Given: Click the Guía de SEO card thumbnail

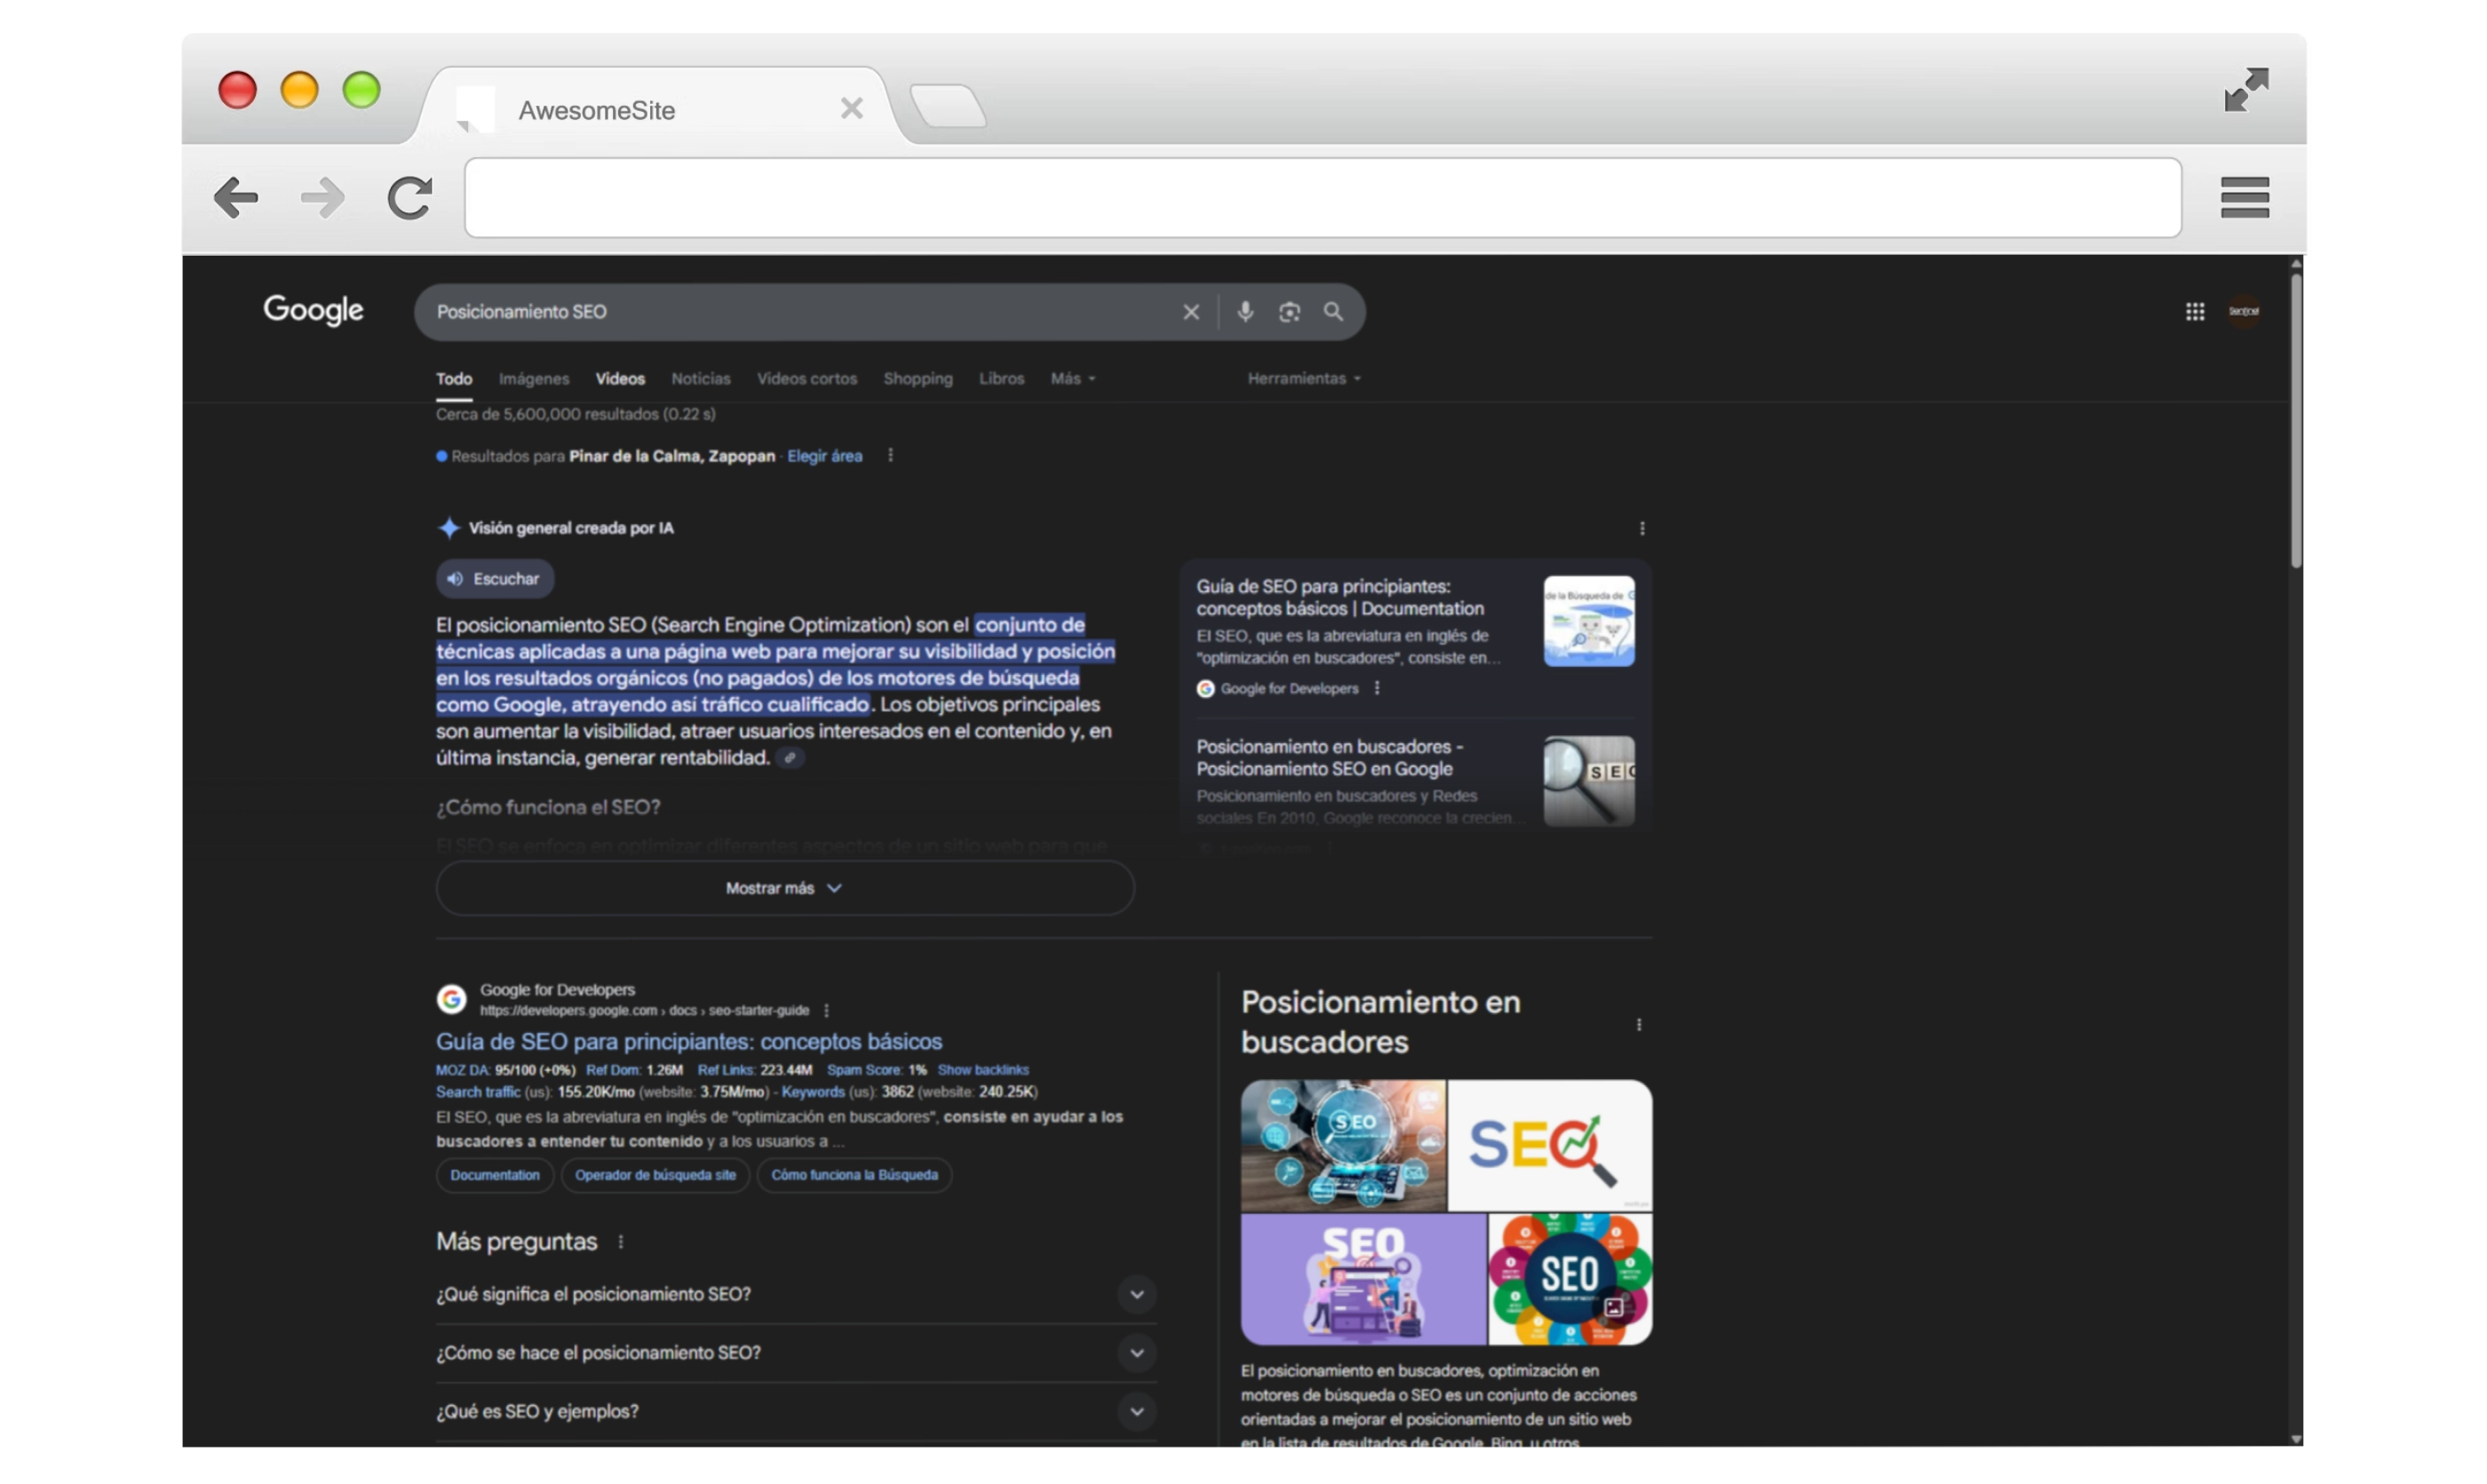Looking at the screenshot, I should click(1588, 621).
